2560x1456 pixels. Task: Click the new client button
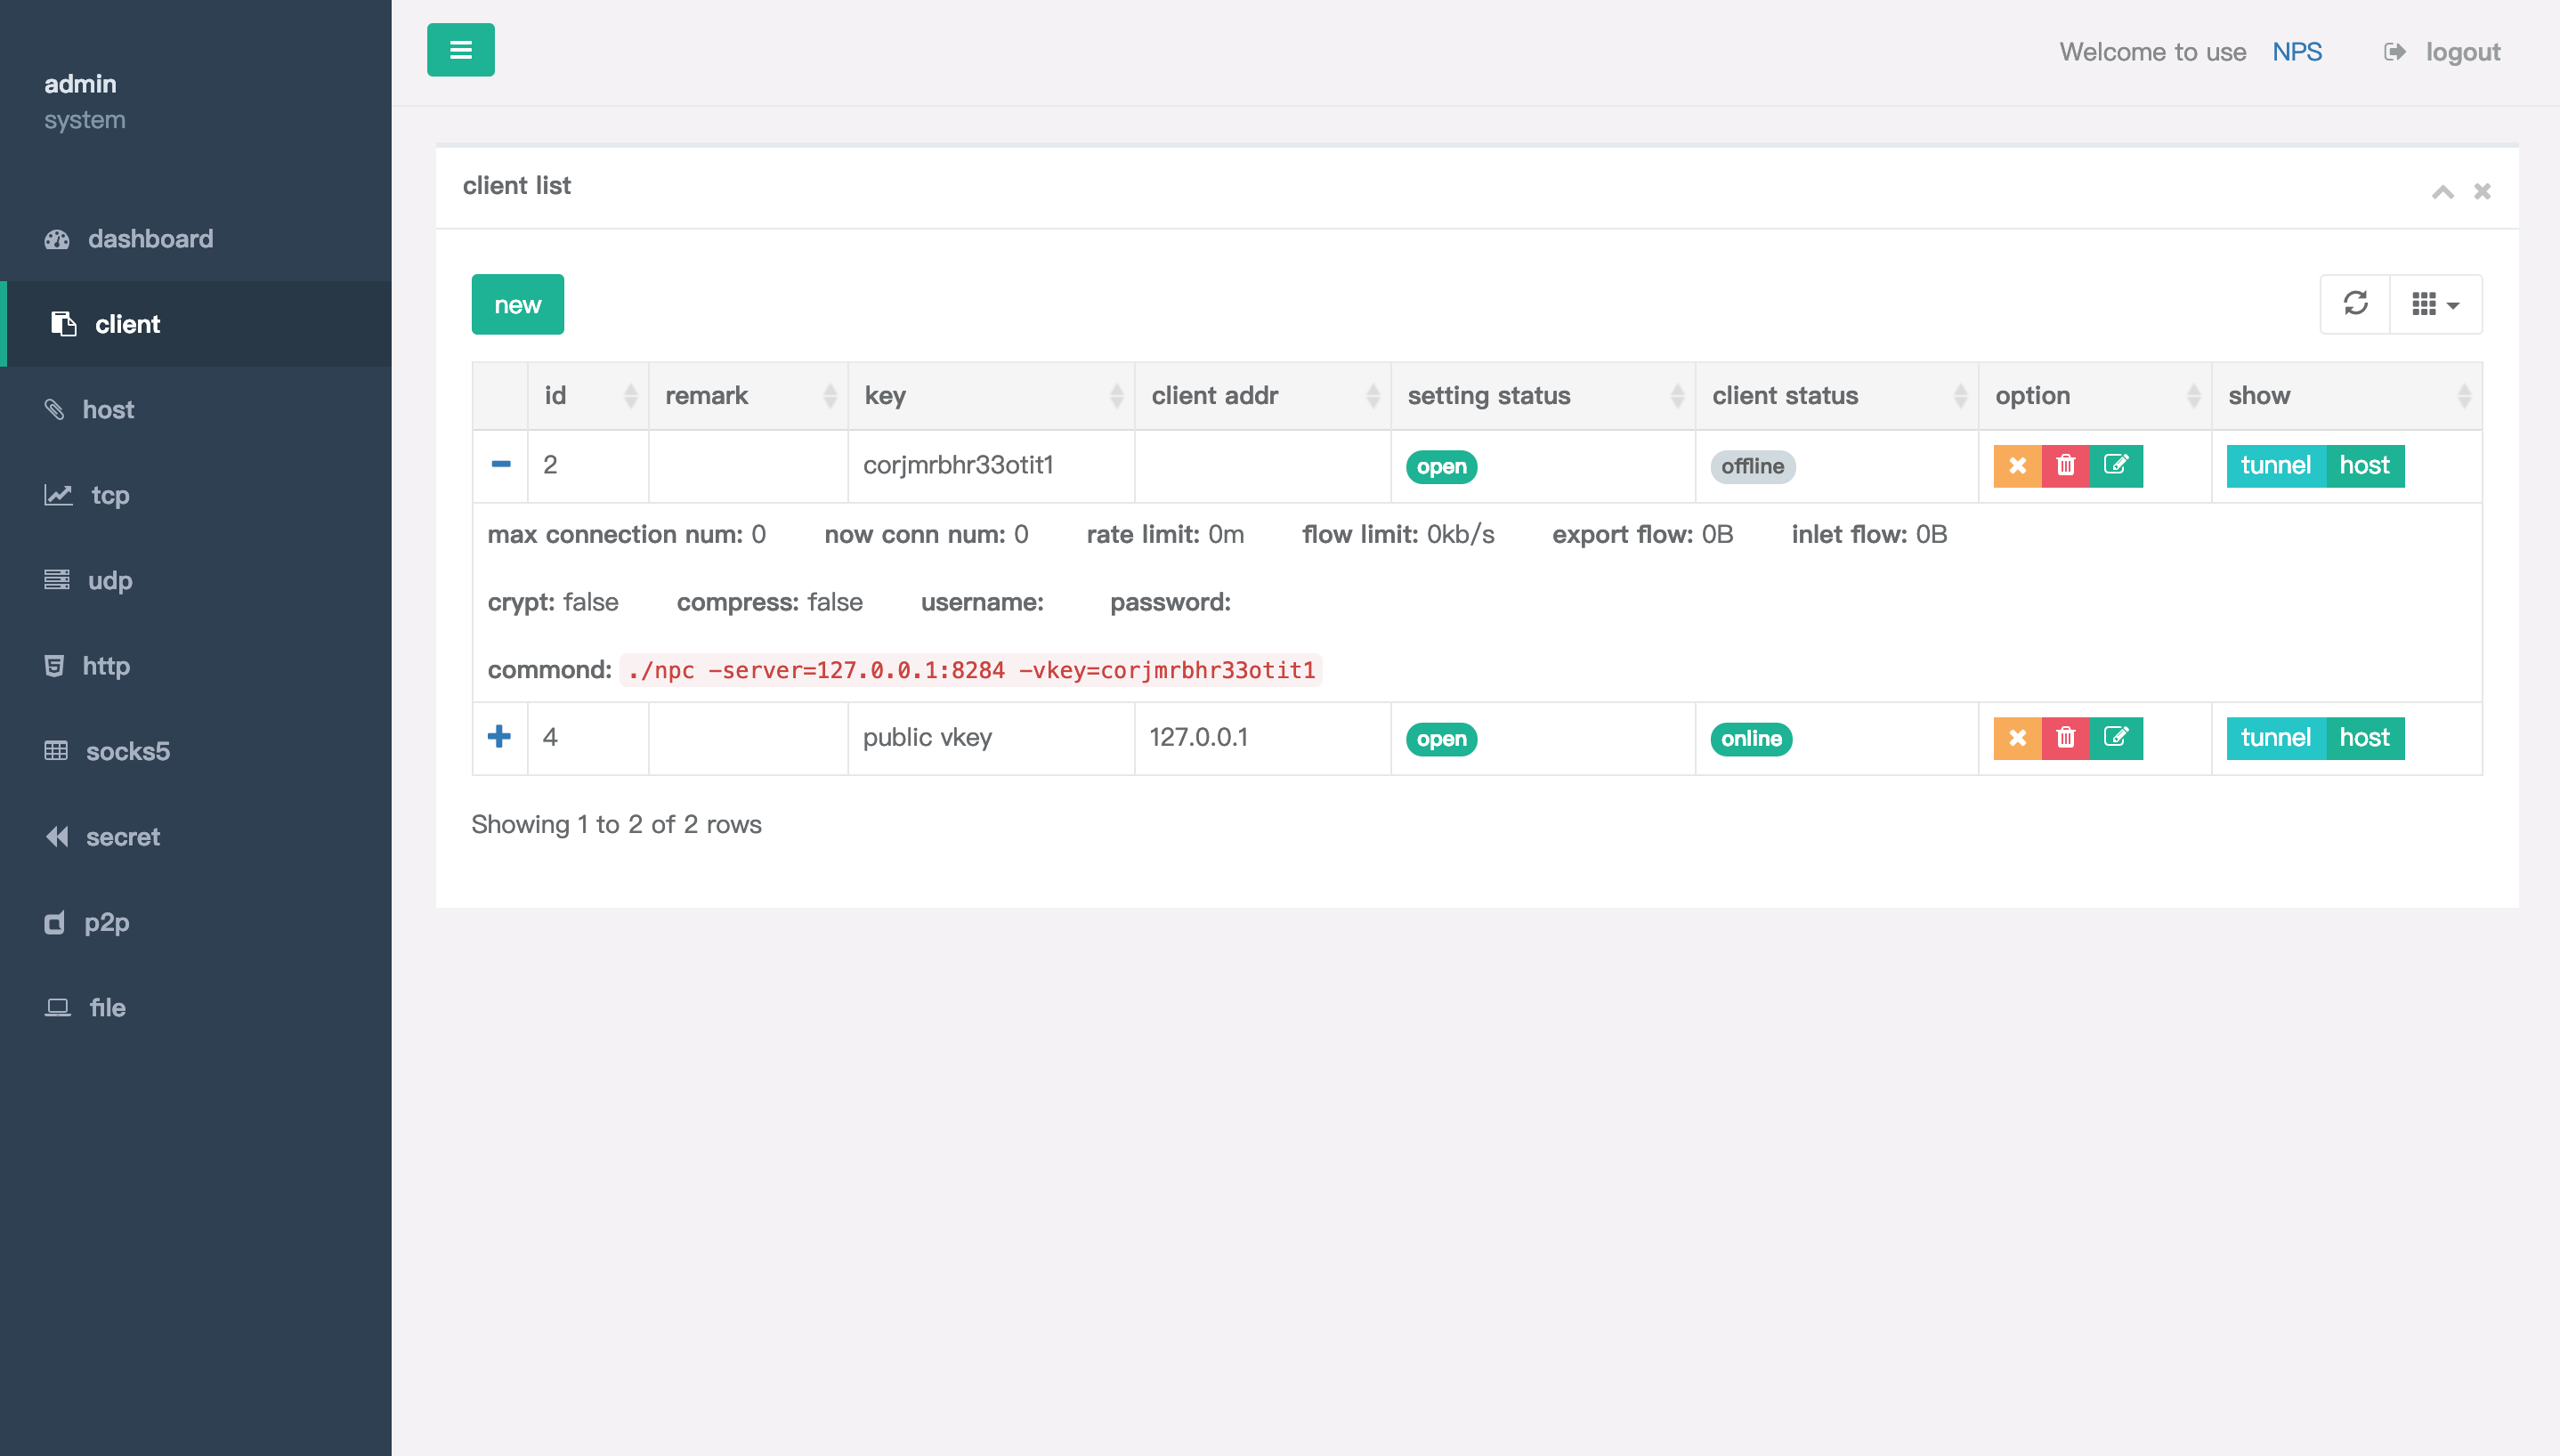pyautogui.click(x=517, y=304)
